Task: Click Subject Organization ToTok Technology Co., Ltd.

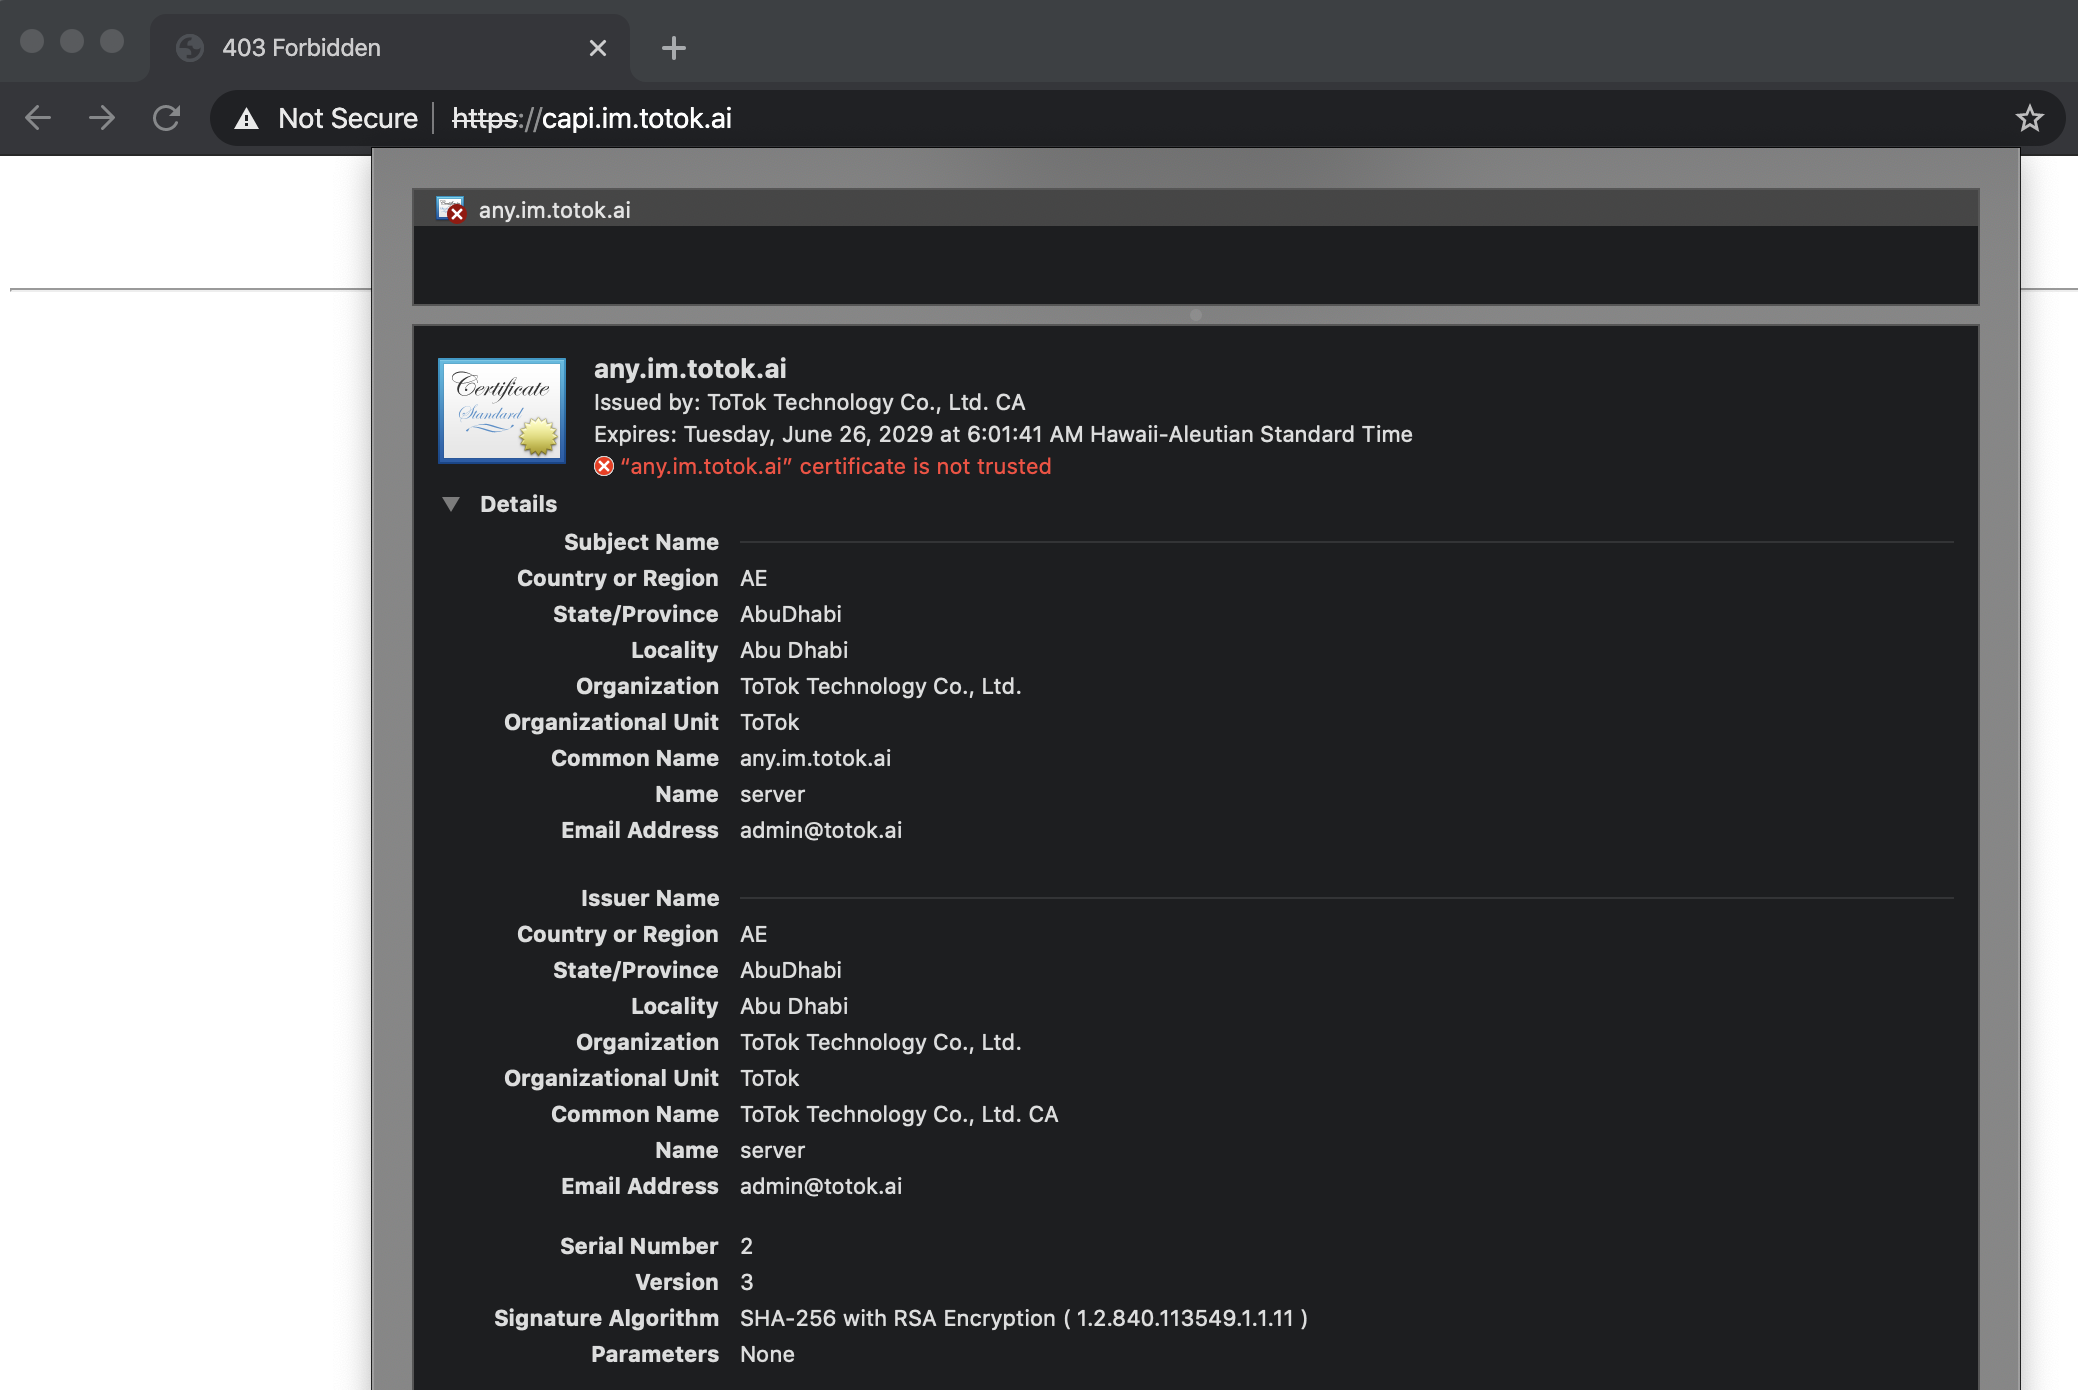Action: coord(880,686)
